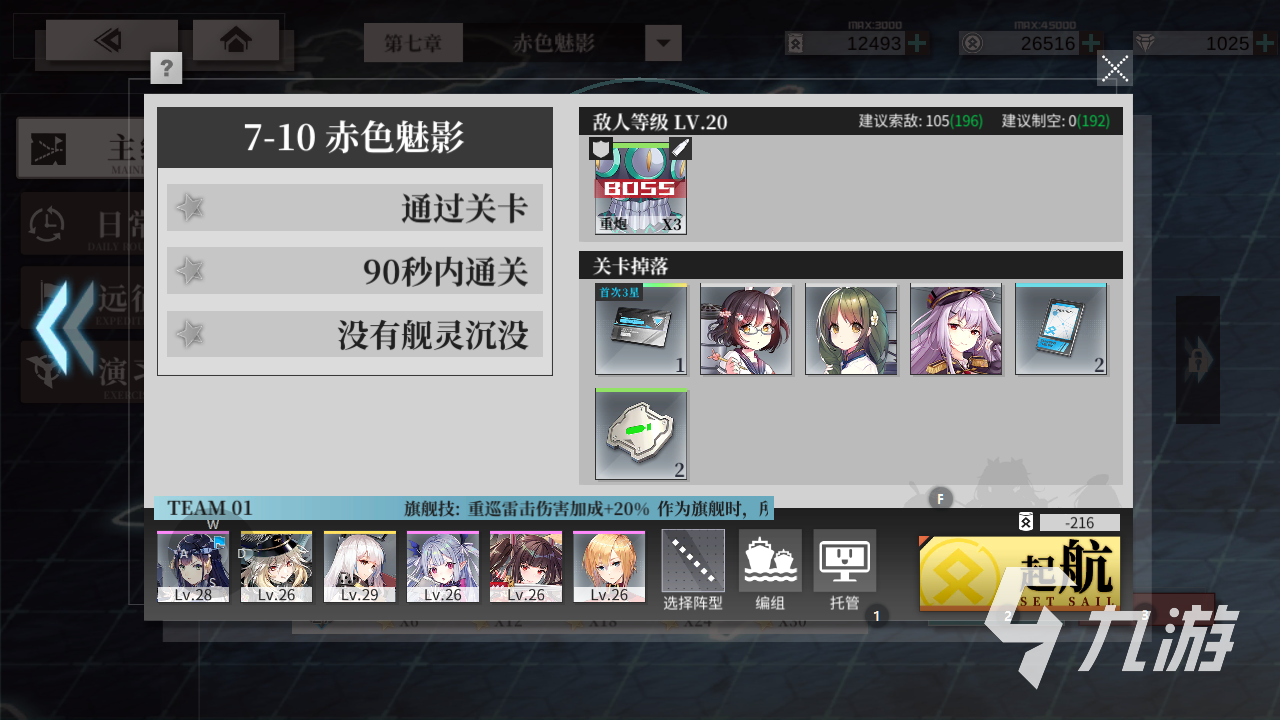Open the question mark help icon

(166, 68)
